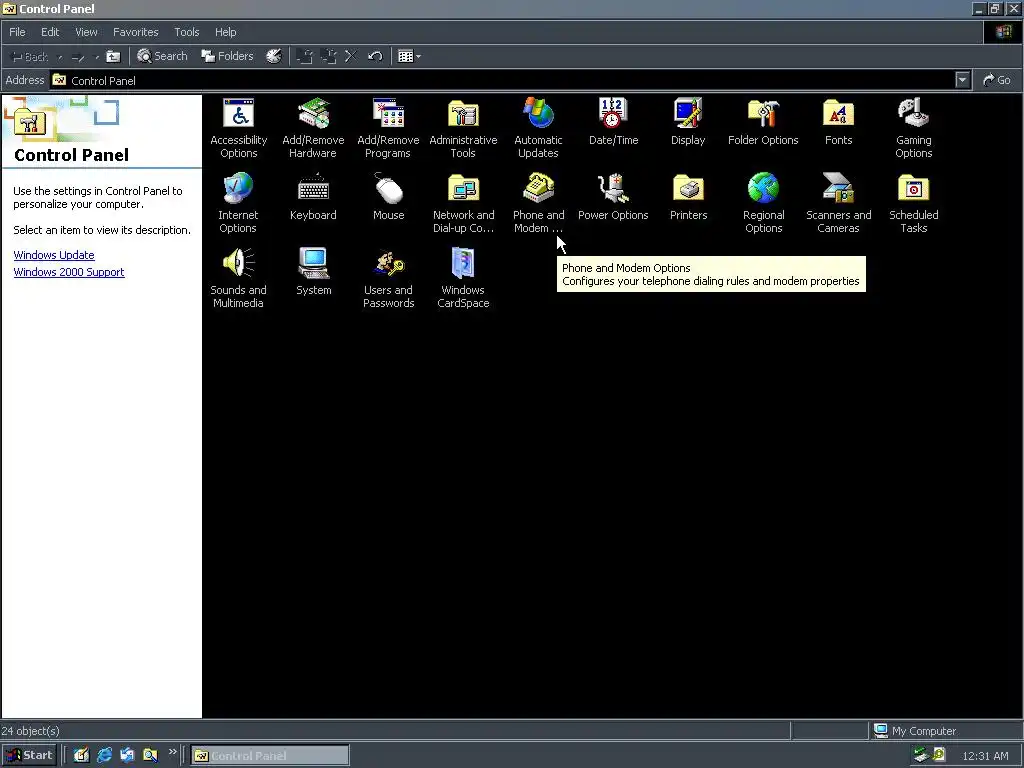
Task: Toggle the Folders pane button
Action: pos(227,57)
